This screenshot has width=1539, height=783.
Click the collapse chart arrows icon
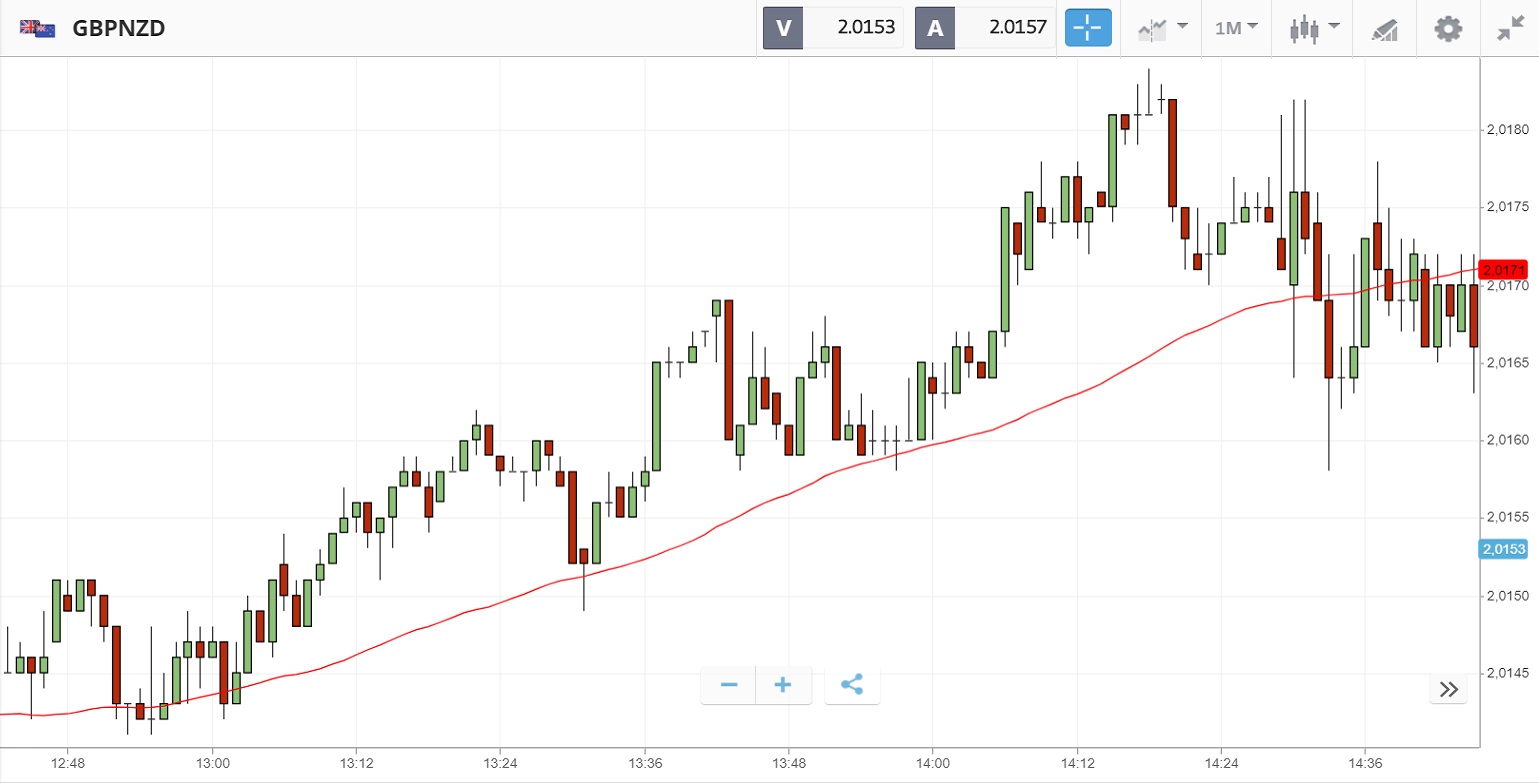click(1509, 28)
